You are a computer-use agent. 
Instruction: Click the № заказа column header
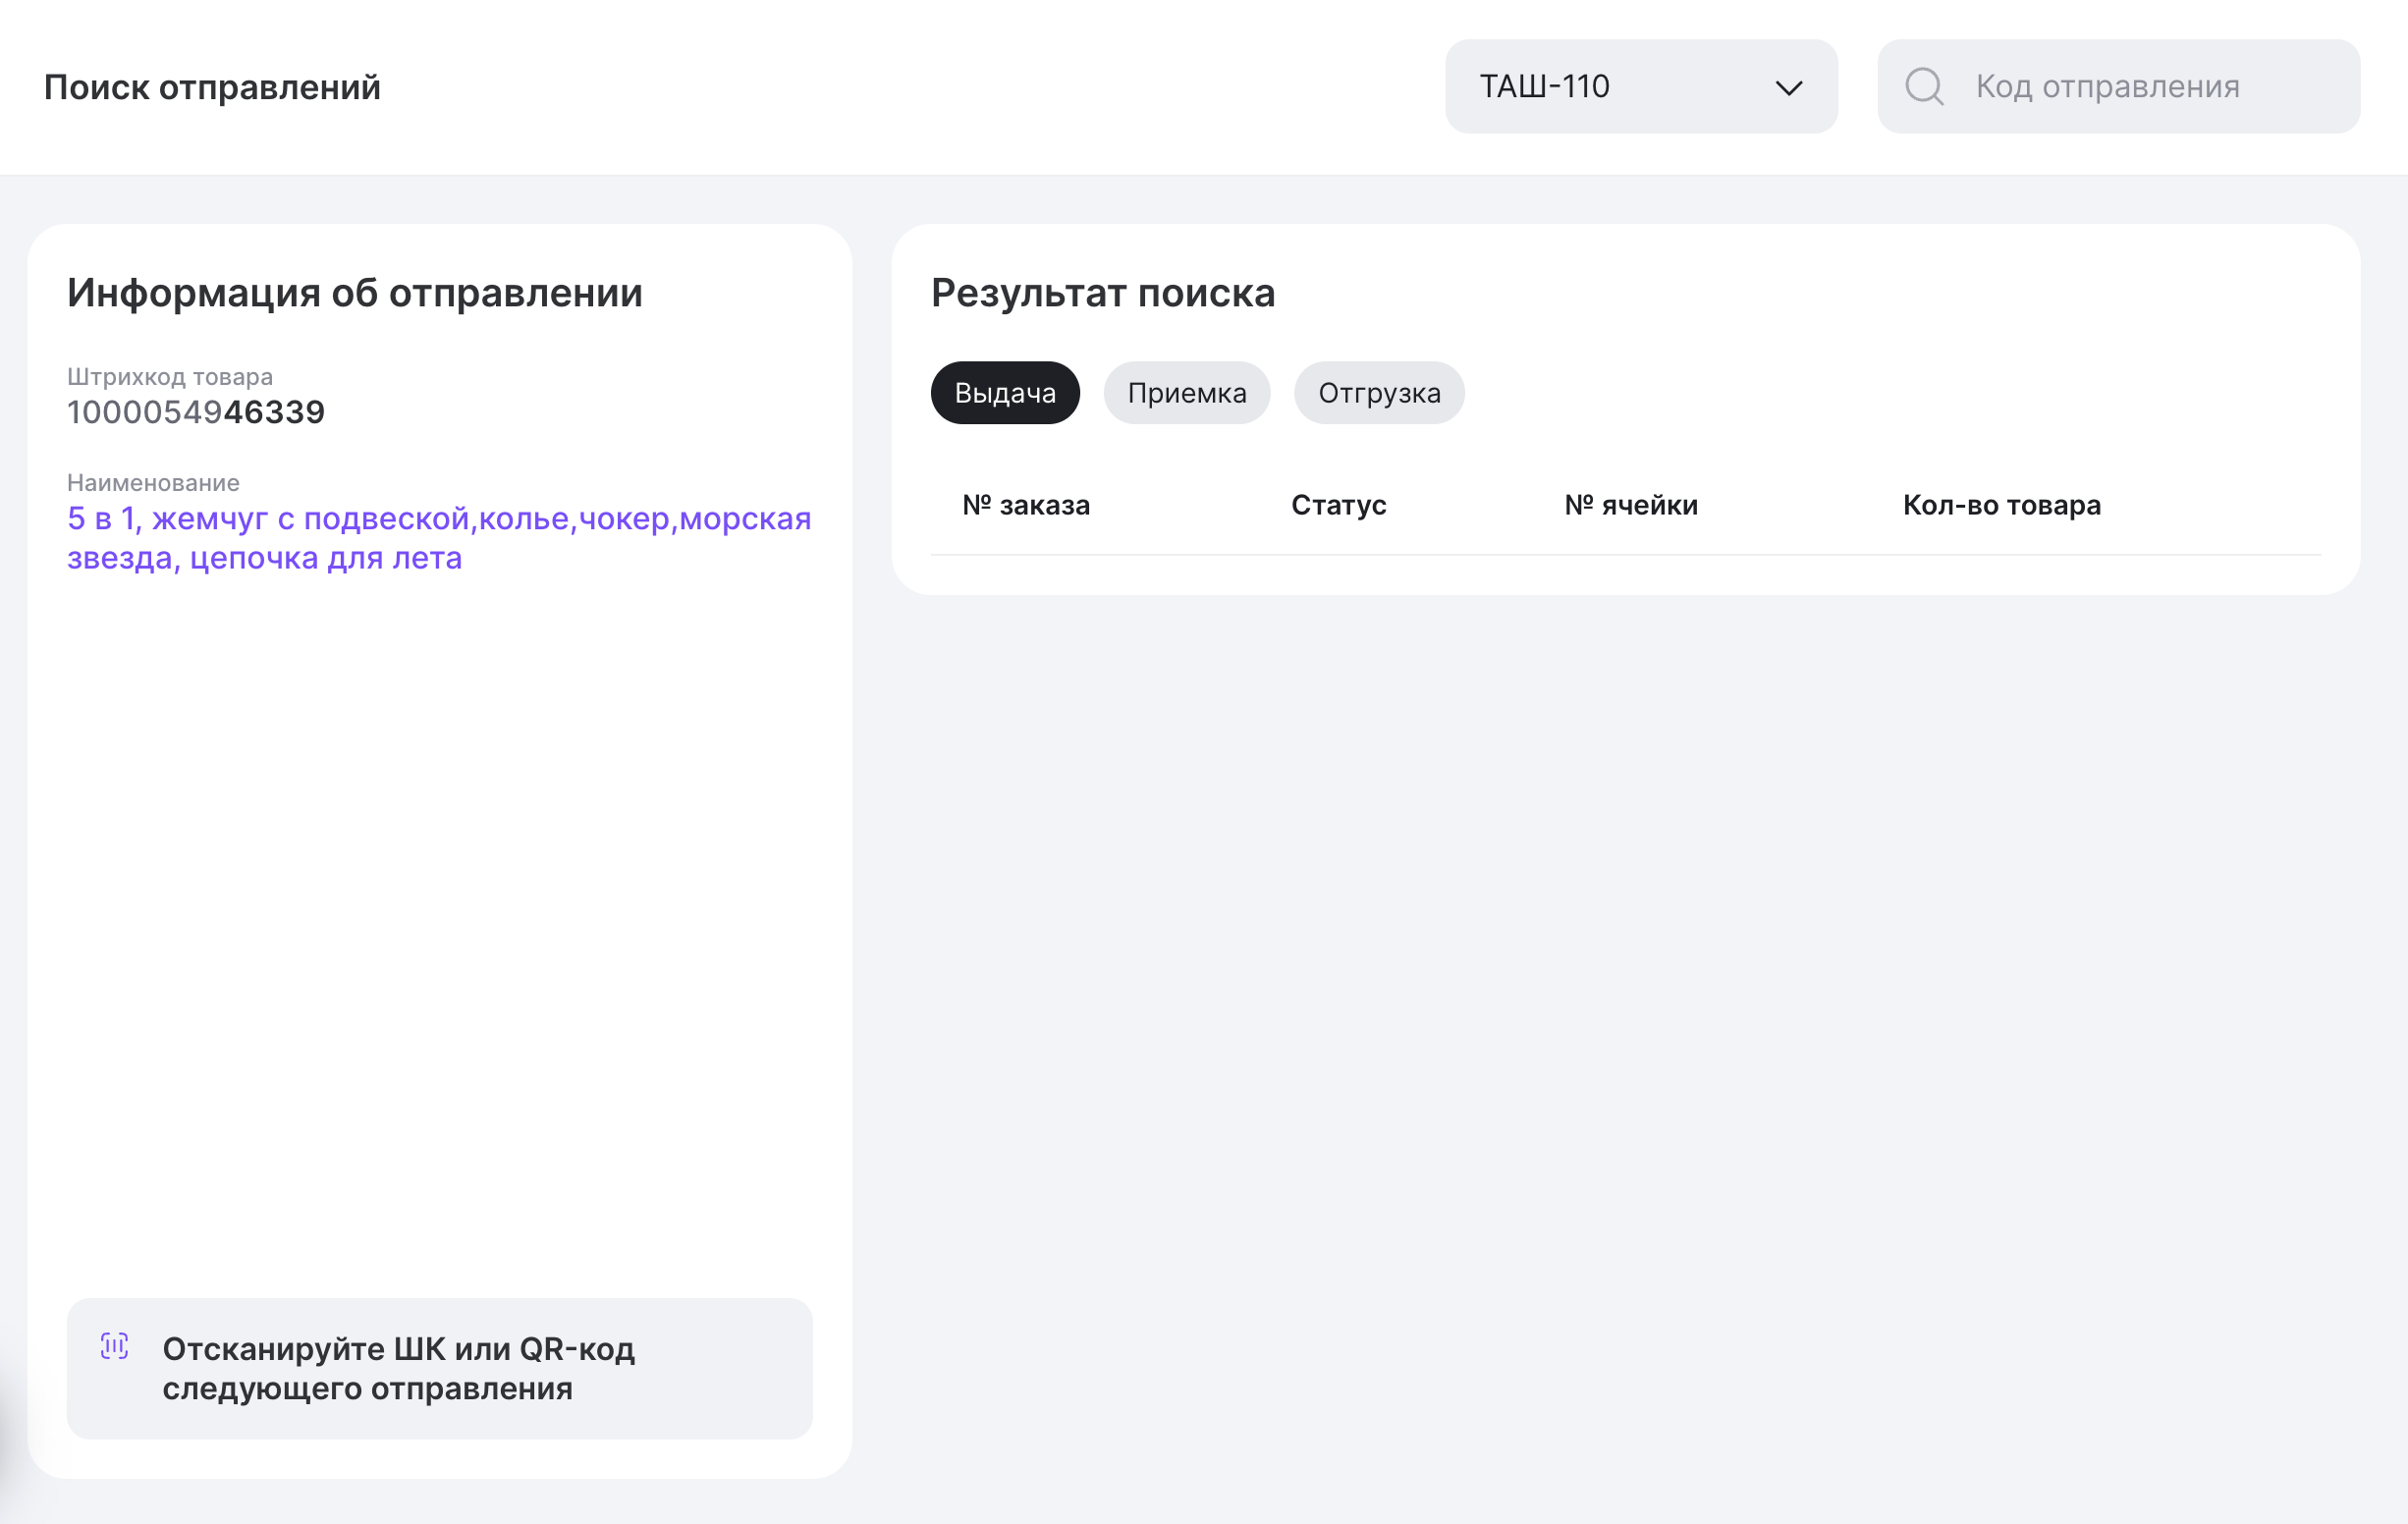coord(1025,505)
